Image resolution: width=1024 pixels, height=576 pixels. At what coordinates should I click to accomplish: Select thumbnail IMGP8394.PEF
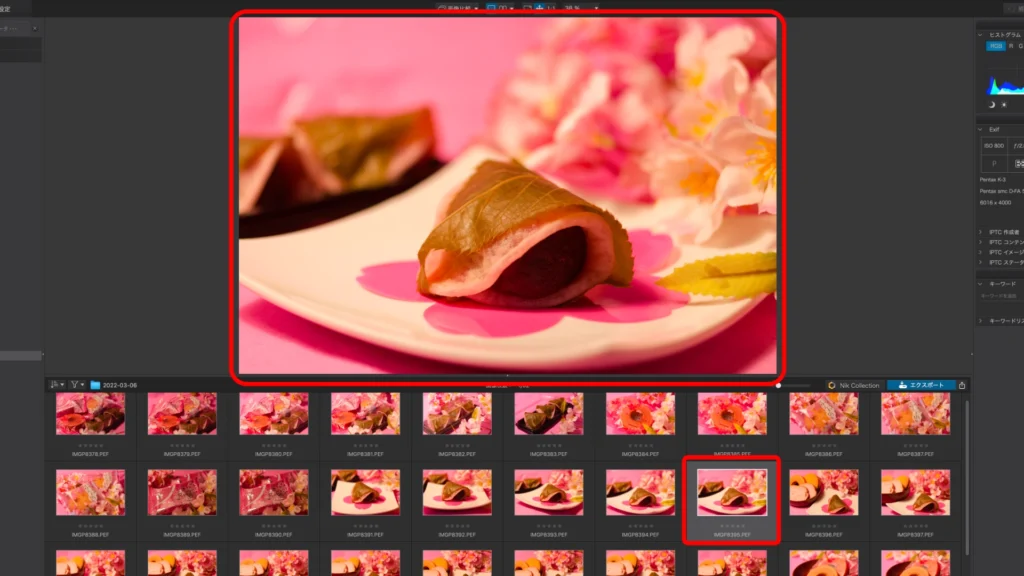[x=640, y=492]
